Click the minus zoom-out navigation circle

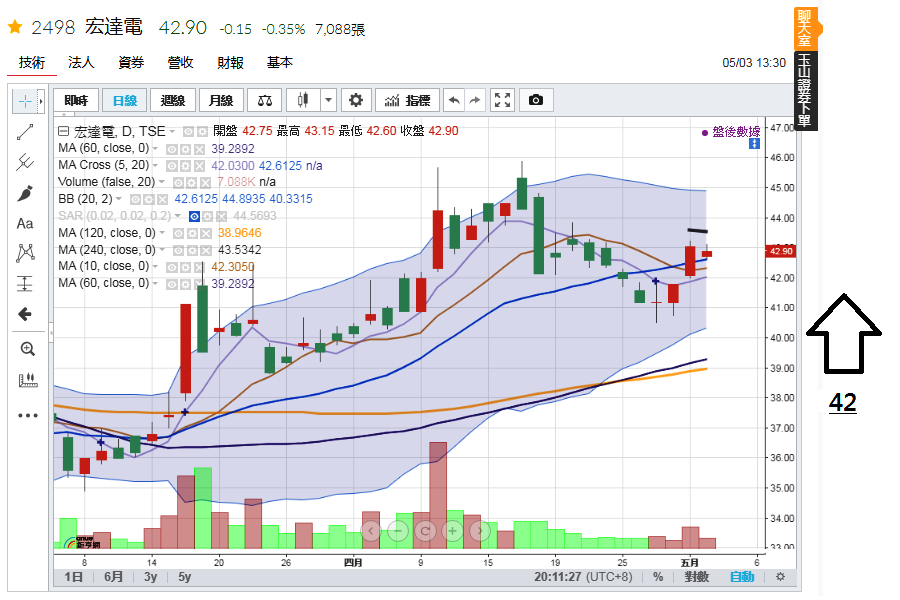tap(398, 531)
